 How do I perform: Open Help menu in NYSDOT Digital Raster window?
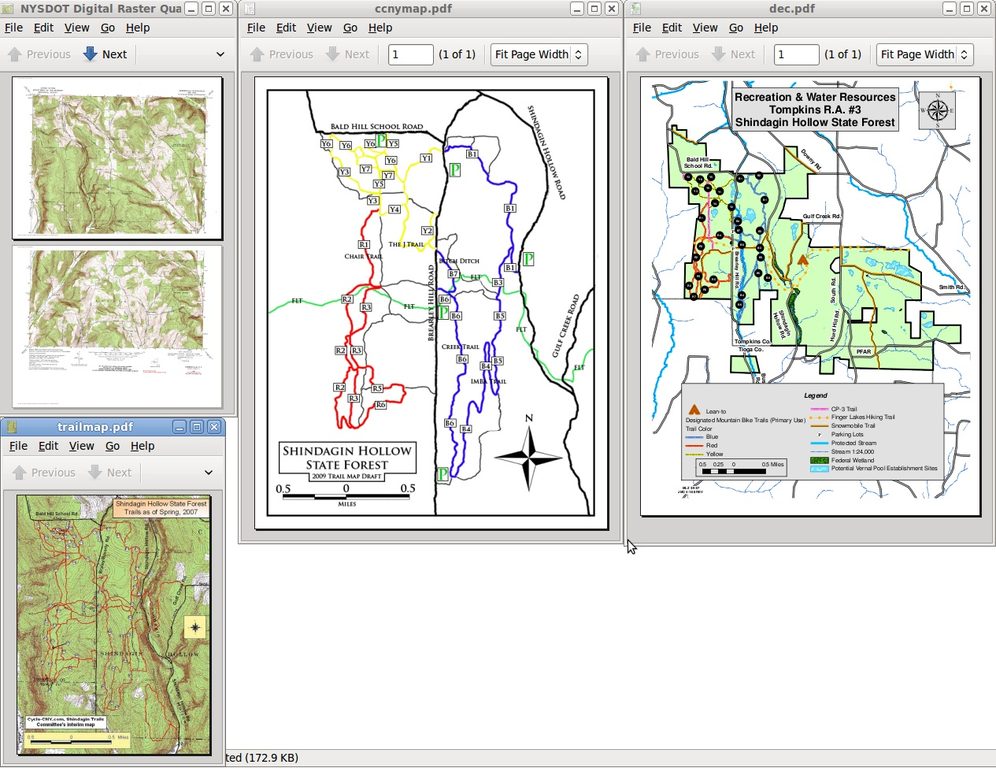pyautogui.click(x=137, y=27)
